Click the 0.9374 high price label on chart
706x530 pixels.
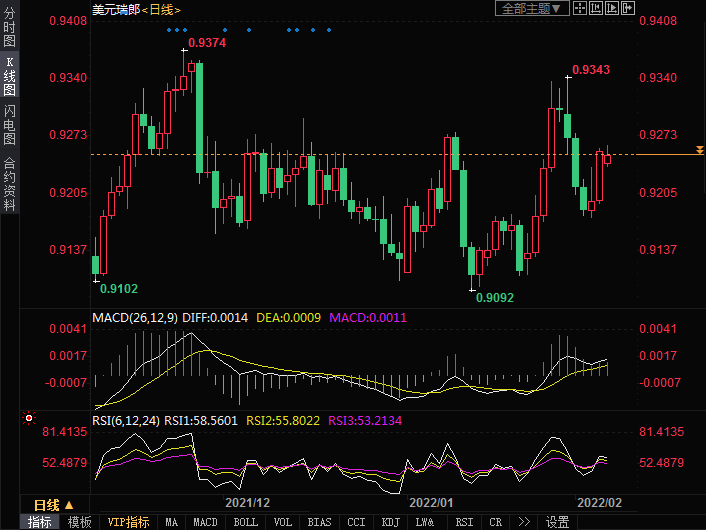(207, 43)
